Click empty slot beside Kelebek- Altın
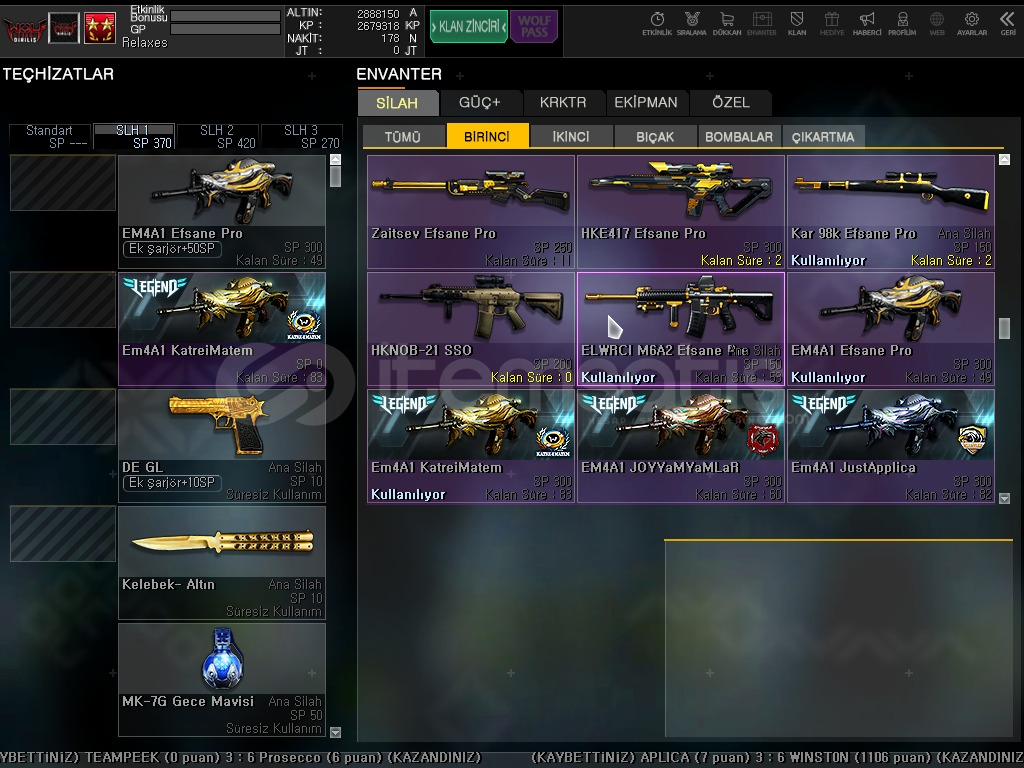The image size is (1024, 768). 63,534
